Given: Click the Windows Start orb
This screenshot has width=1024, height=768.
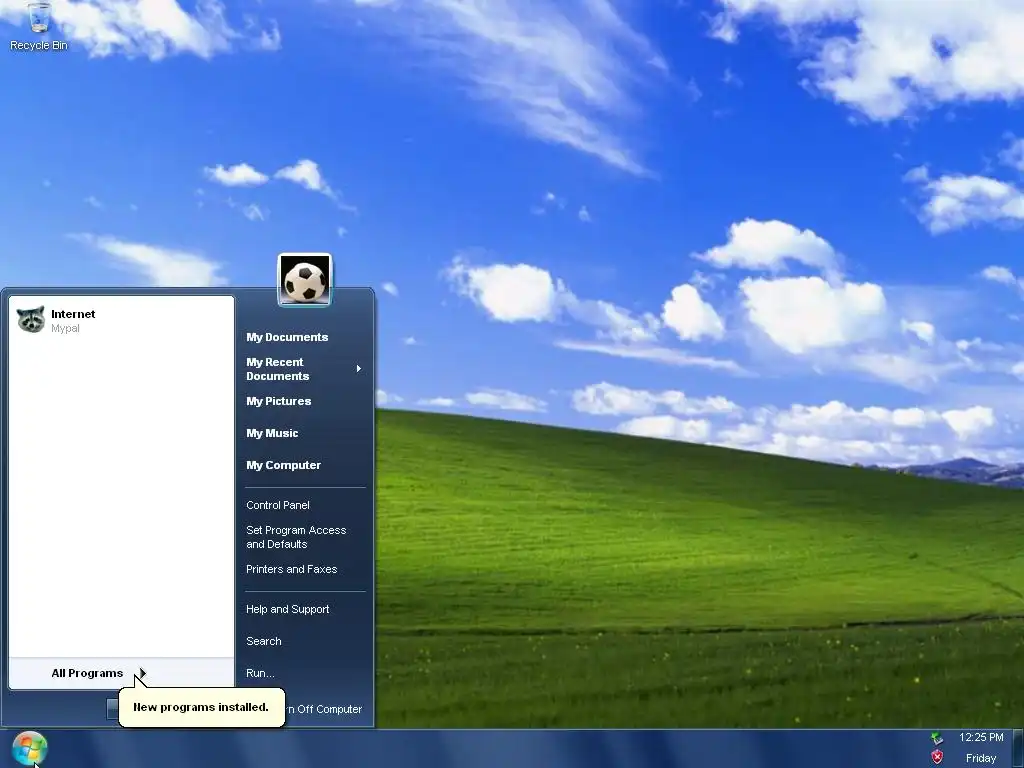Looking at the screenshot, I should point(29,748).
